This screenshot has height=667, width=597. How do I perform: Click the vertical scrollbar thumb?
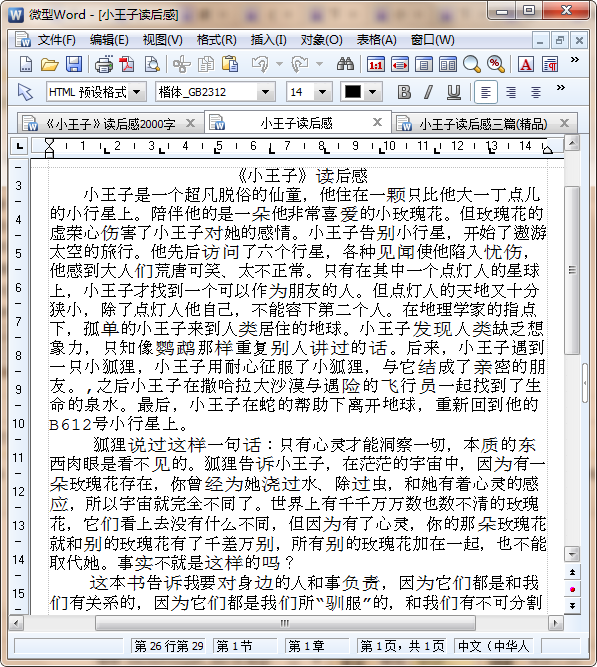(572, 270)
